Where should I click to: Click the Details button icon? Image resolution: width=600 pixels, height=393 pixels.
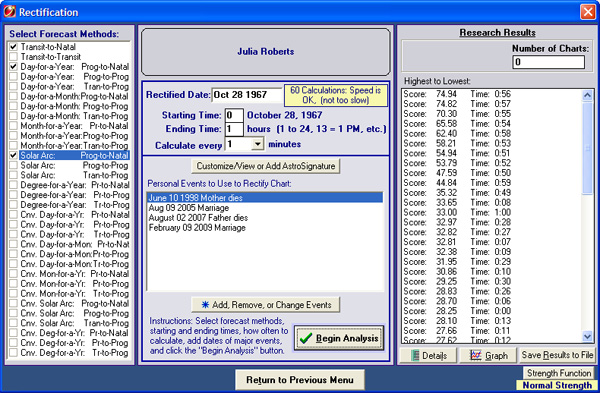click(415, 355)
